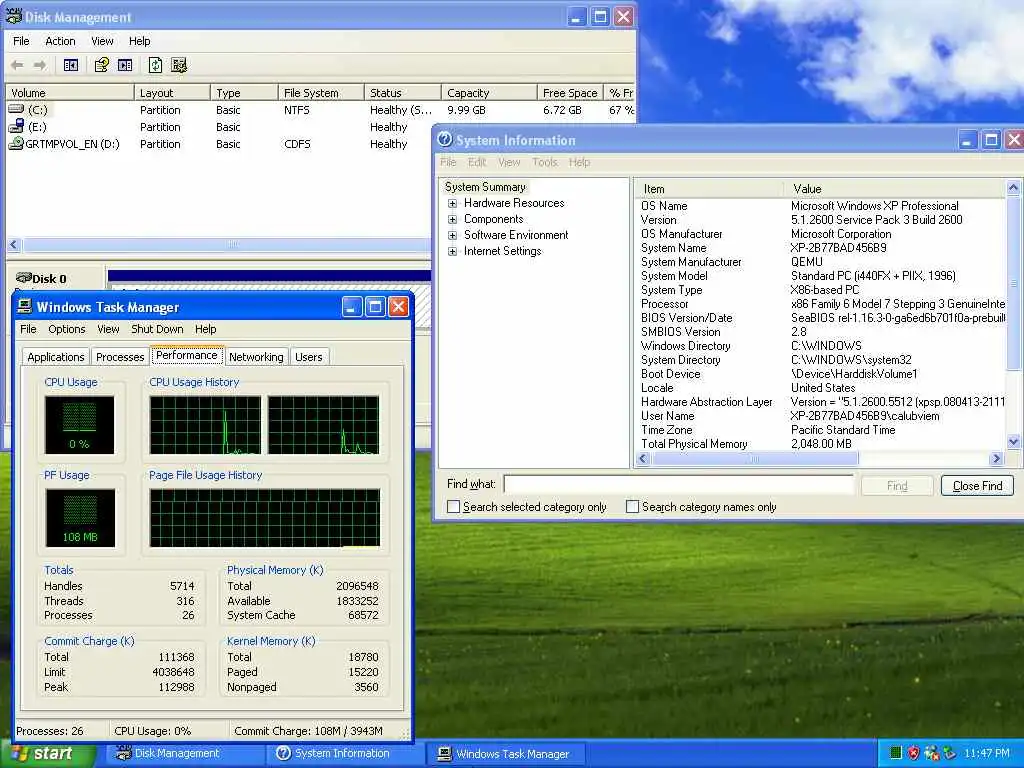Select System Summary tree item

click(x=485, y=187)
